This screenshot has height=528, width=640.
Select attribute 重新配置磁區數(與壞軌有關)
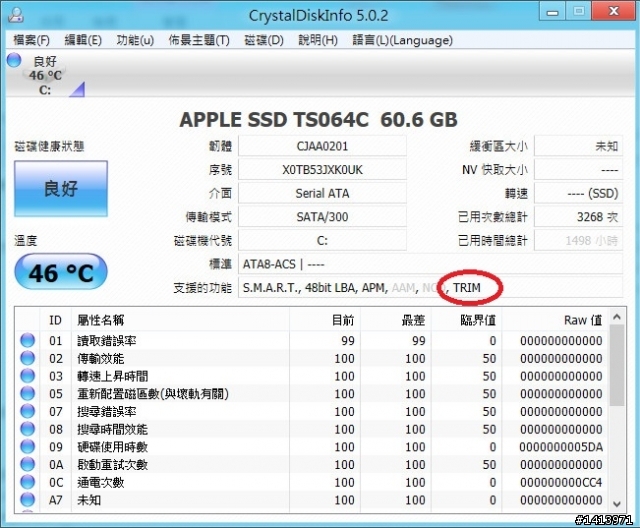(153, 394)
